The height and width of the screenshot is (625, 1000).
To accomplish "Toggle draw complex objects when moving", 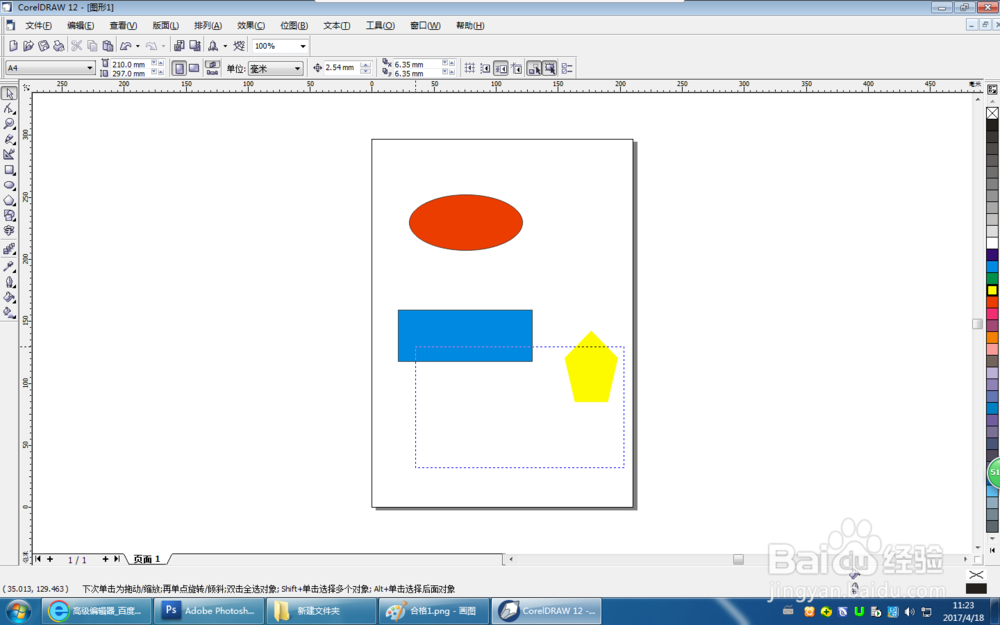I will pyautogui.click(x=534, y=68).
